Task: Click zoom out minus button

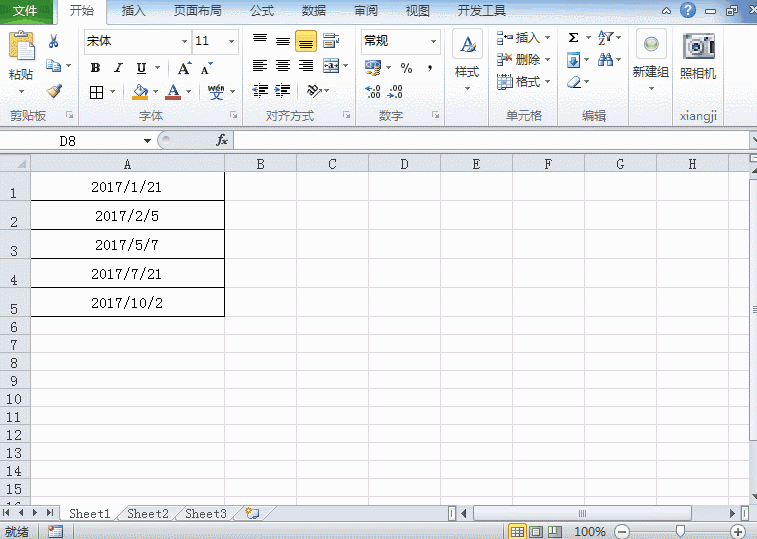Action: (622, 532)
